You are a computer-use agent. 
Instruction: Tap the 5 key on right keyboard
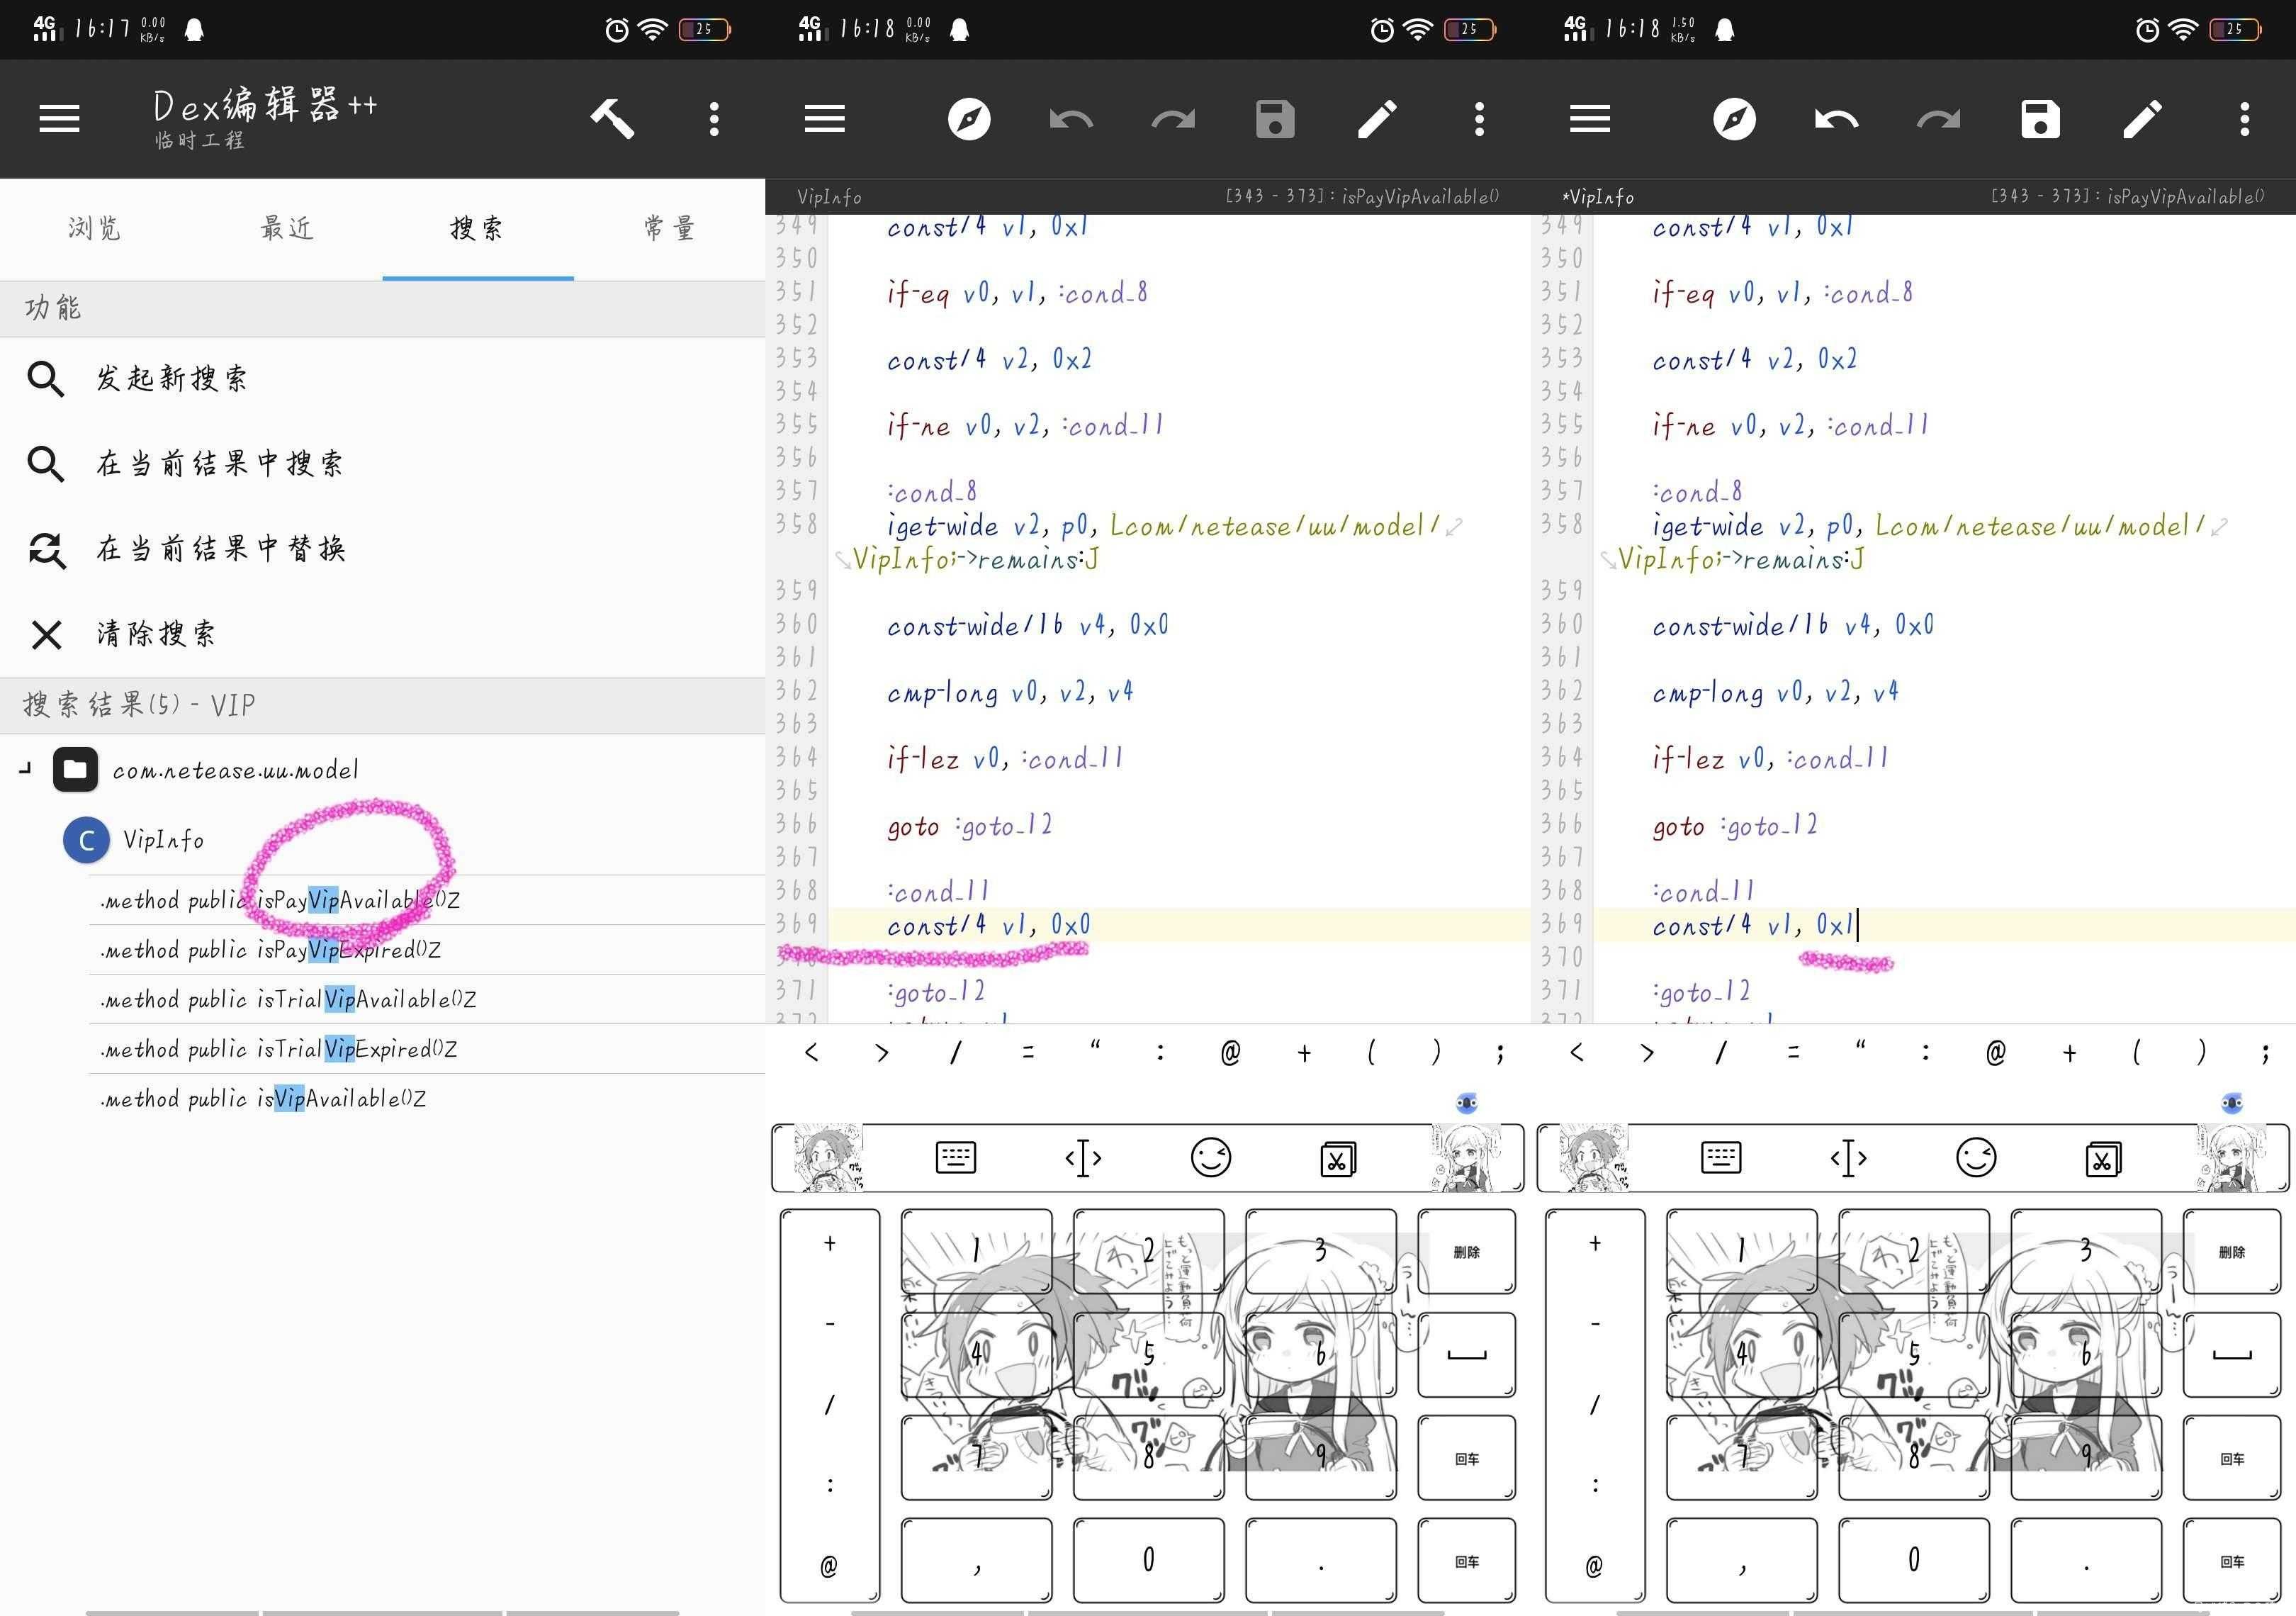click(1913, 1355)
